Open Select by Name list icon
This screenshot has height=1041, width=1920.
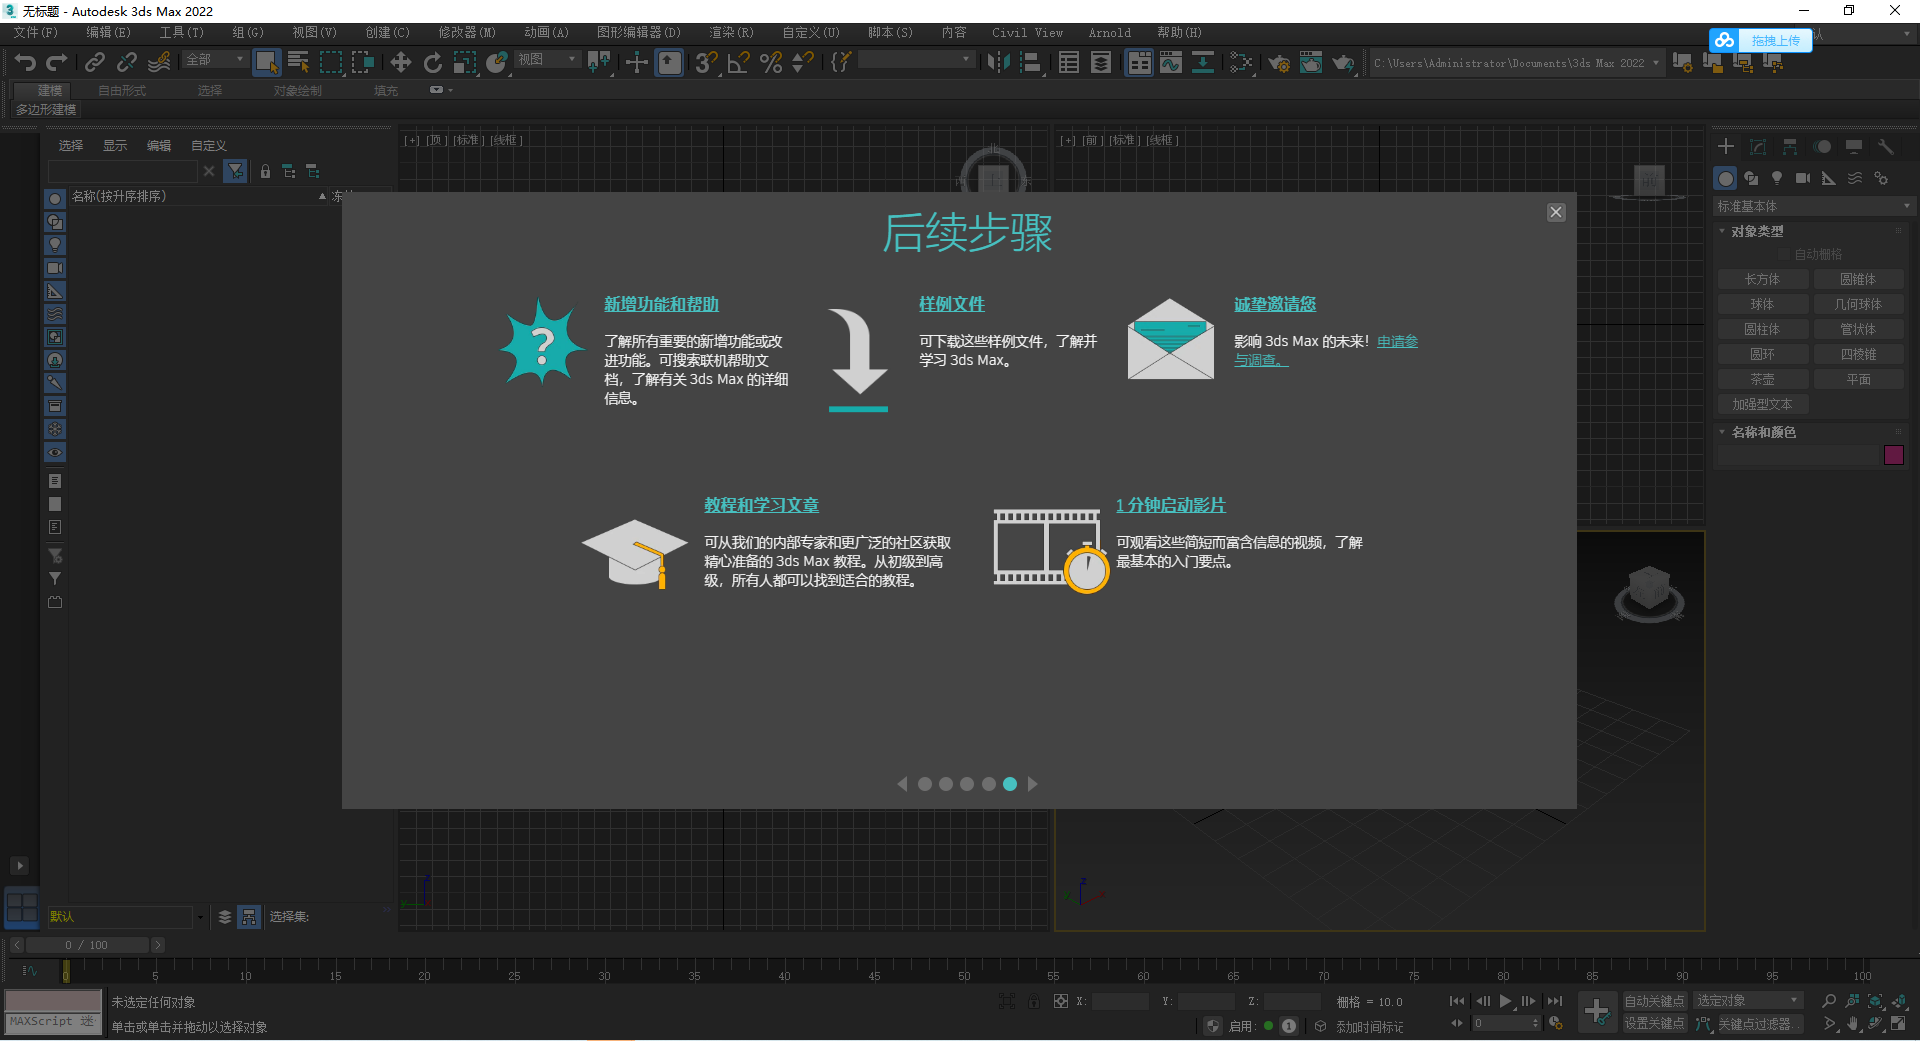pyautogui.click(x=298, y=62)
